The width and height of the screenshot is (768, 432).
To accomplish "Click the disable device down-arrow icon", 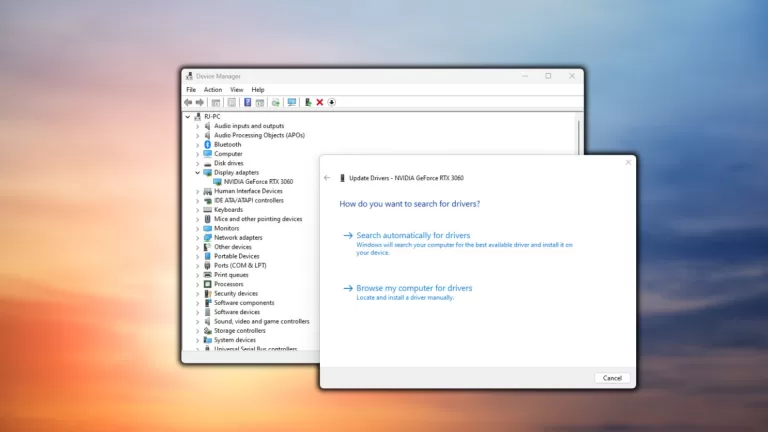I will click(332, 102).
